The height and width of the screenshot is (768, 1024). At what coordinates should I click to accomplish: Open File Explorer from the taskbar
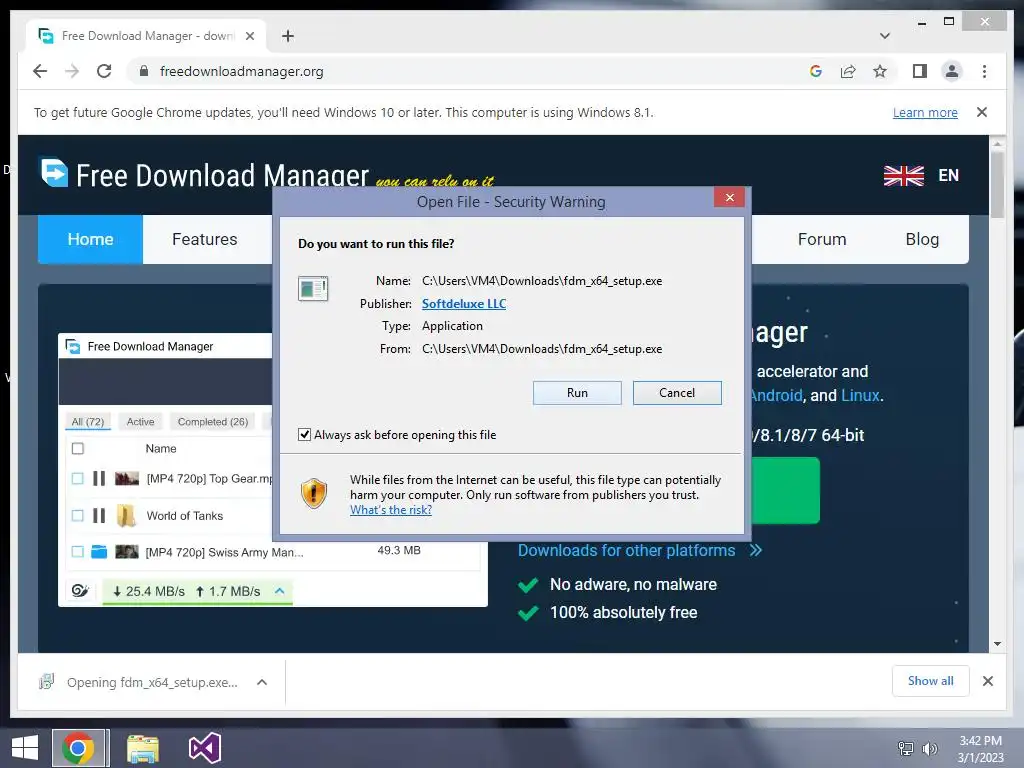[143, 748]
